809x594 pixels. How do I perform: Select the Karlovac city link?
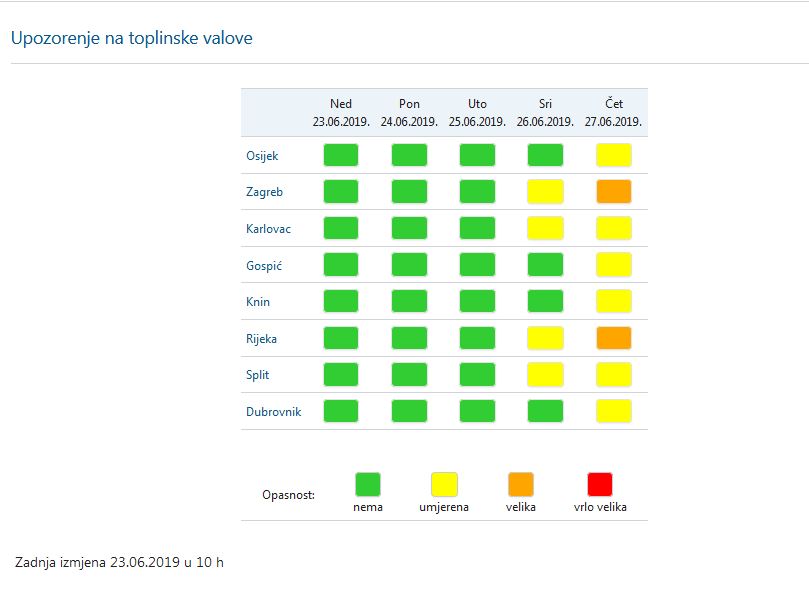coord(268,229)
